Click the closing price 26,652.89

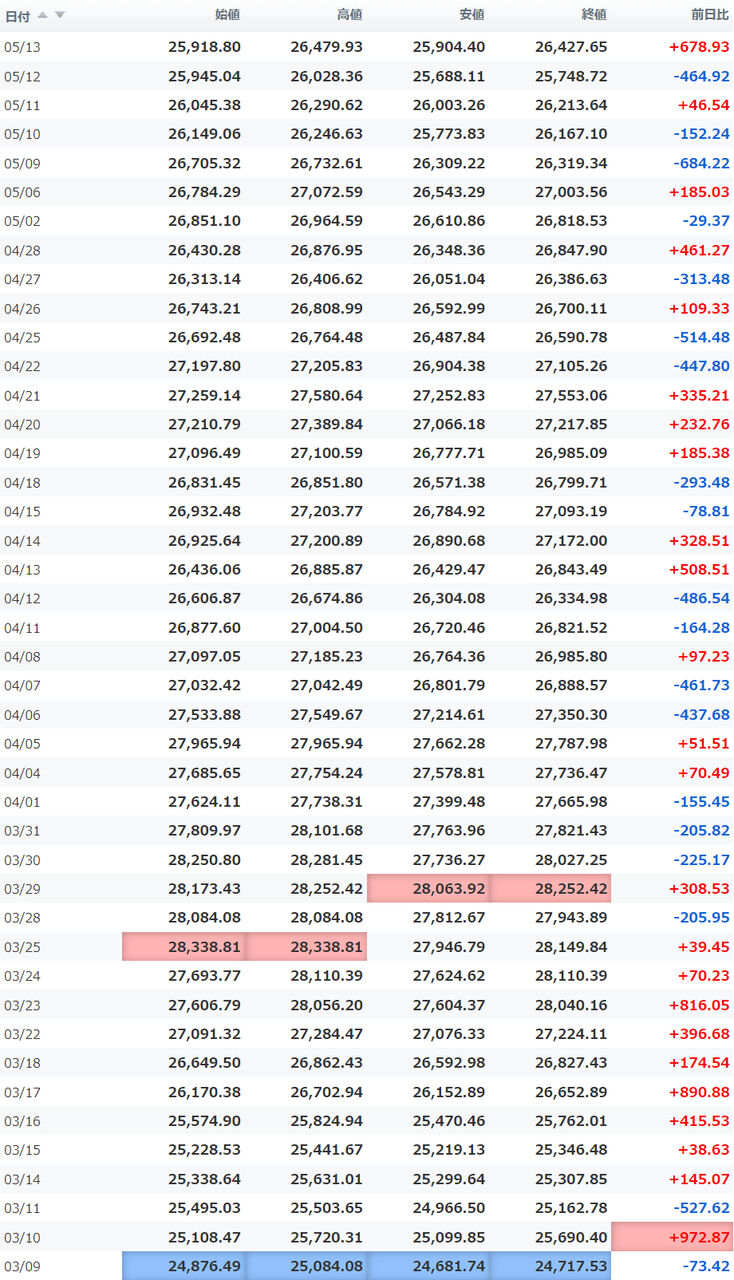[570, 1091]
